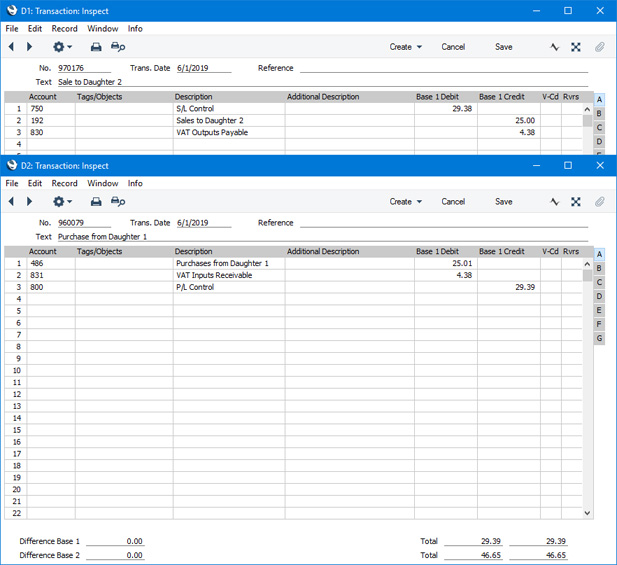Select debit value 25.01 in D2 window
This screenshot has width=617, height=565.
point(446,263)
